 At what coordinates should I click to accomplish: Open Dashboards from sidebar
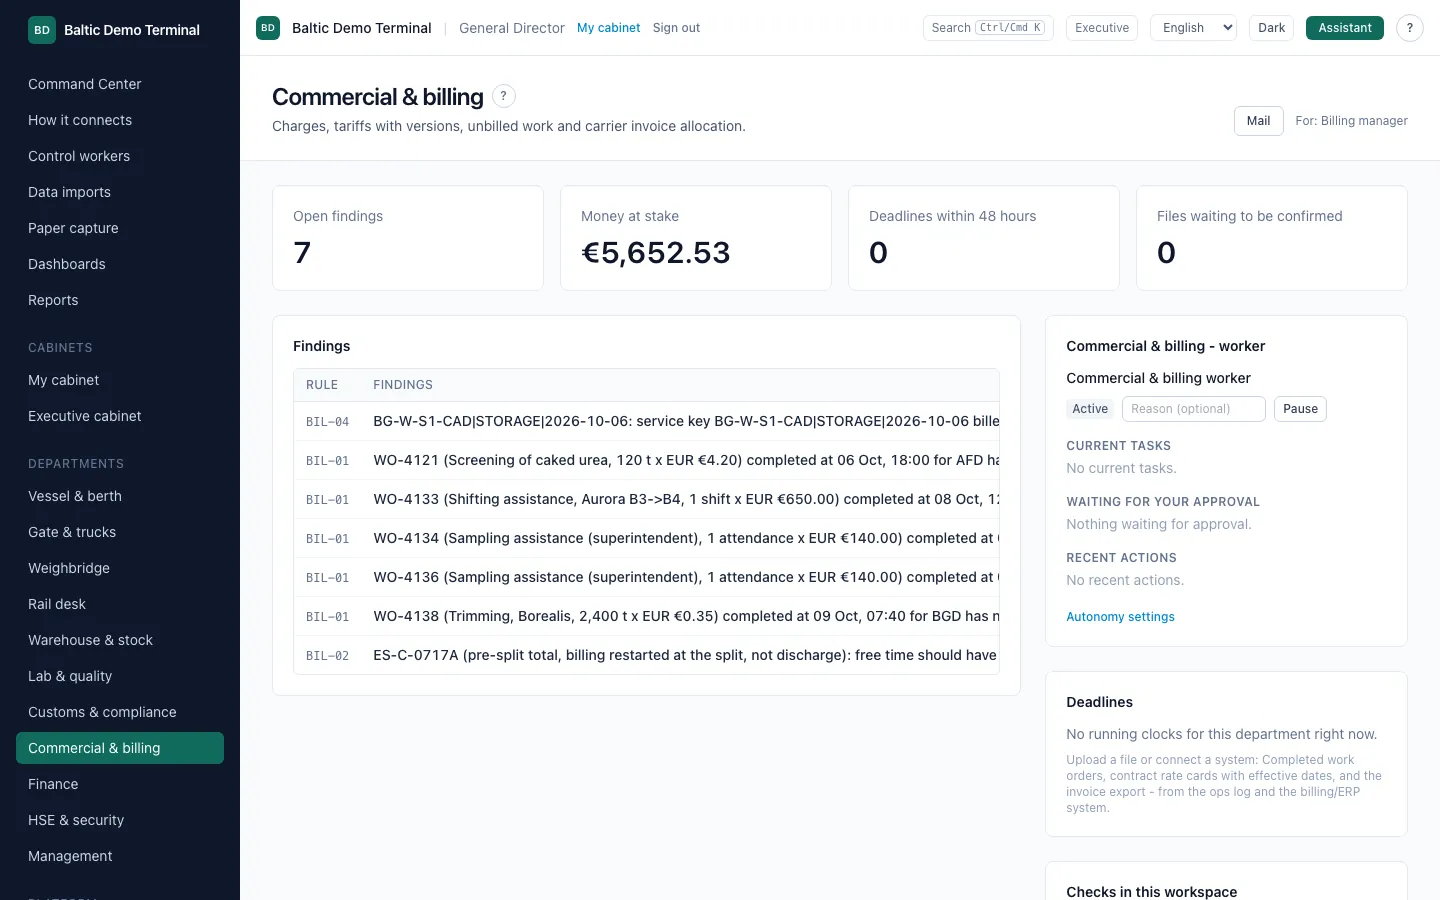click(x=120, y=264)
